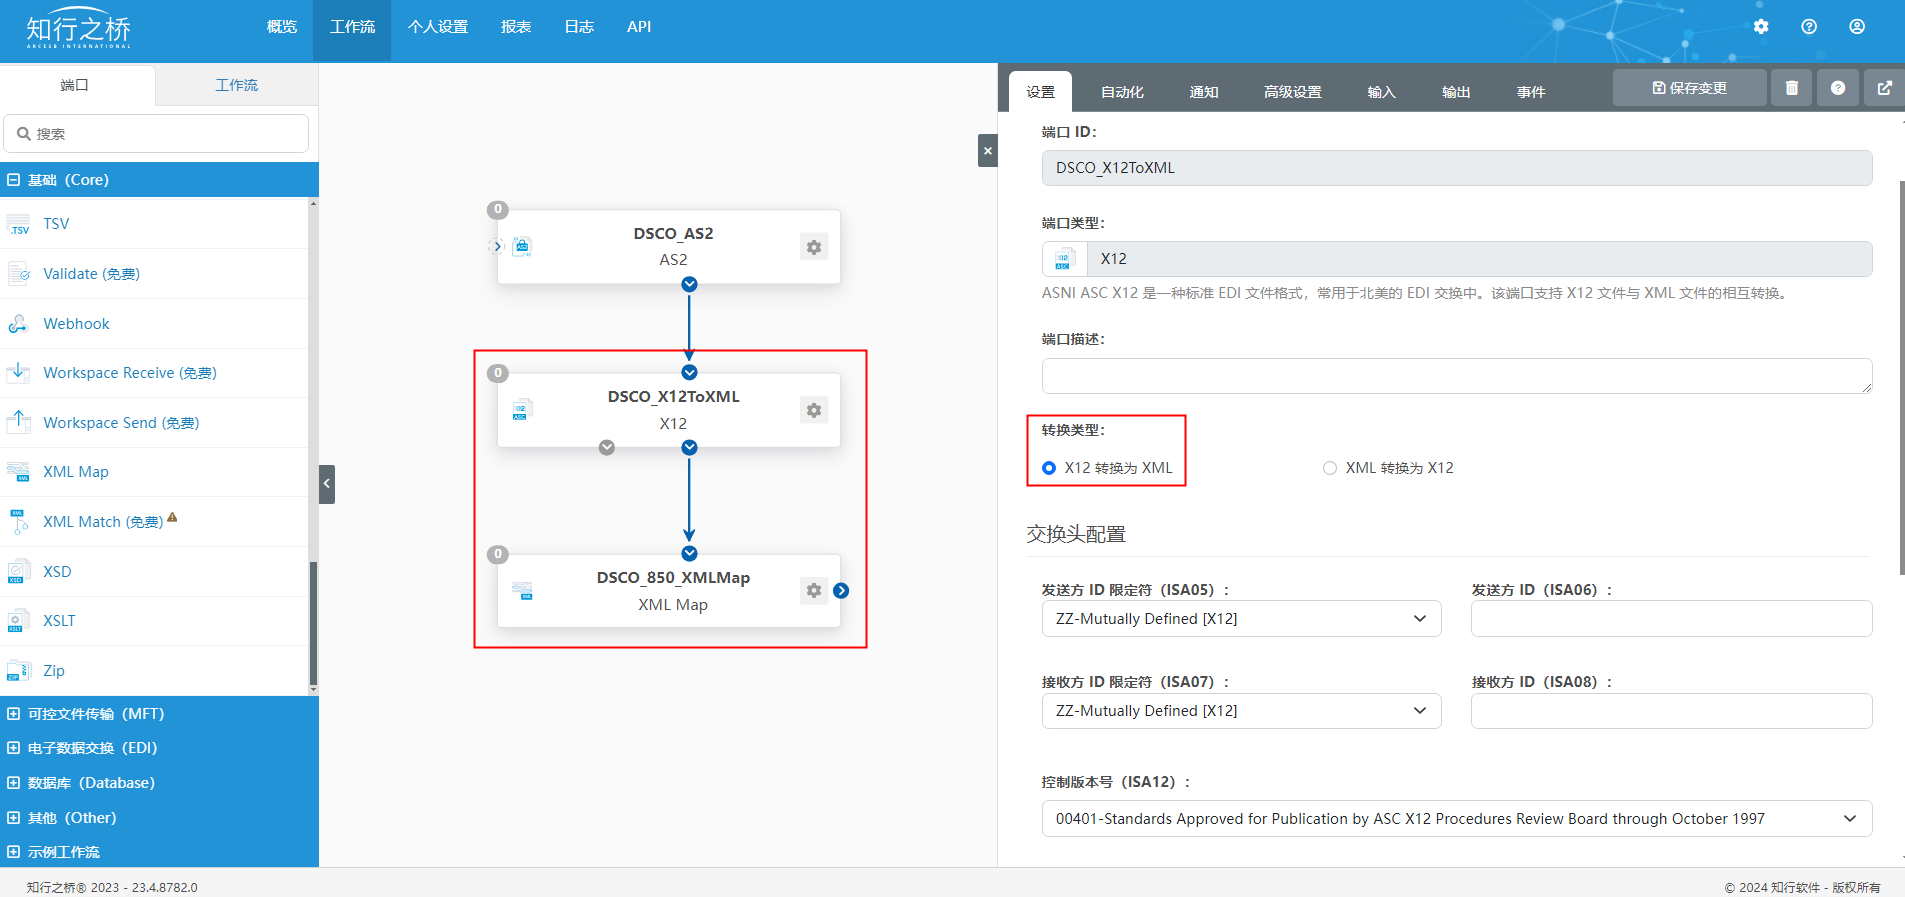Screen dimensions: 1905x897
Task: Click 接收方 ID (ISA08) input field
Action: [1671, 711]
